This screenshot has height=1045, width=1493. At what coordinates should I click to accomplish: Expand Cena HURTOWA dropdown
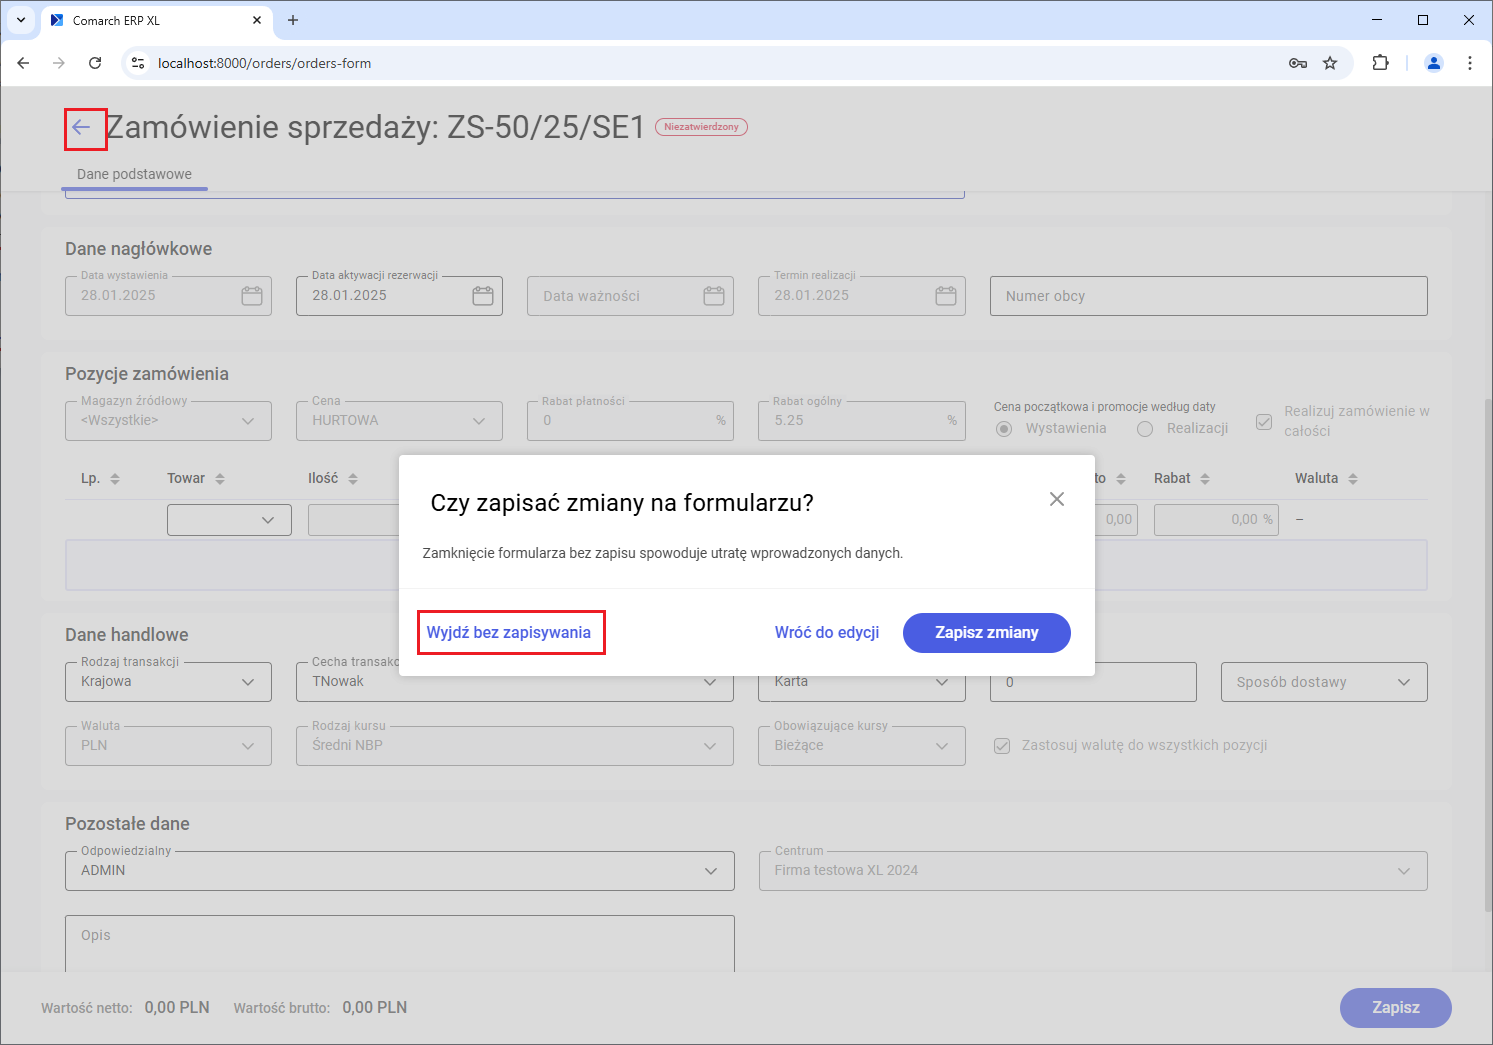pyautogui.click(x=479, y=421)
